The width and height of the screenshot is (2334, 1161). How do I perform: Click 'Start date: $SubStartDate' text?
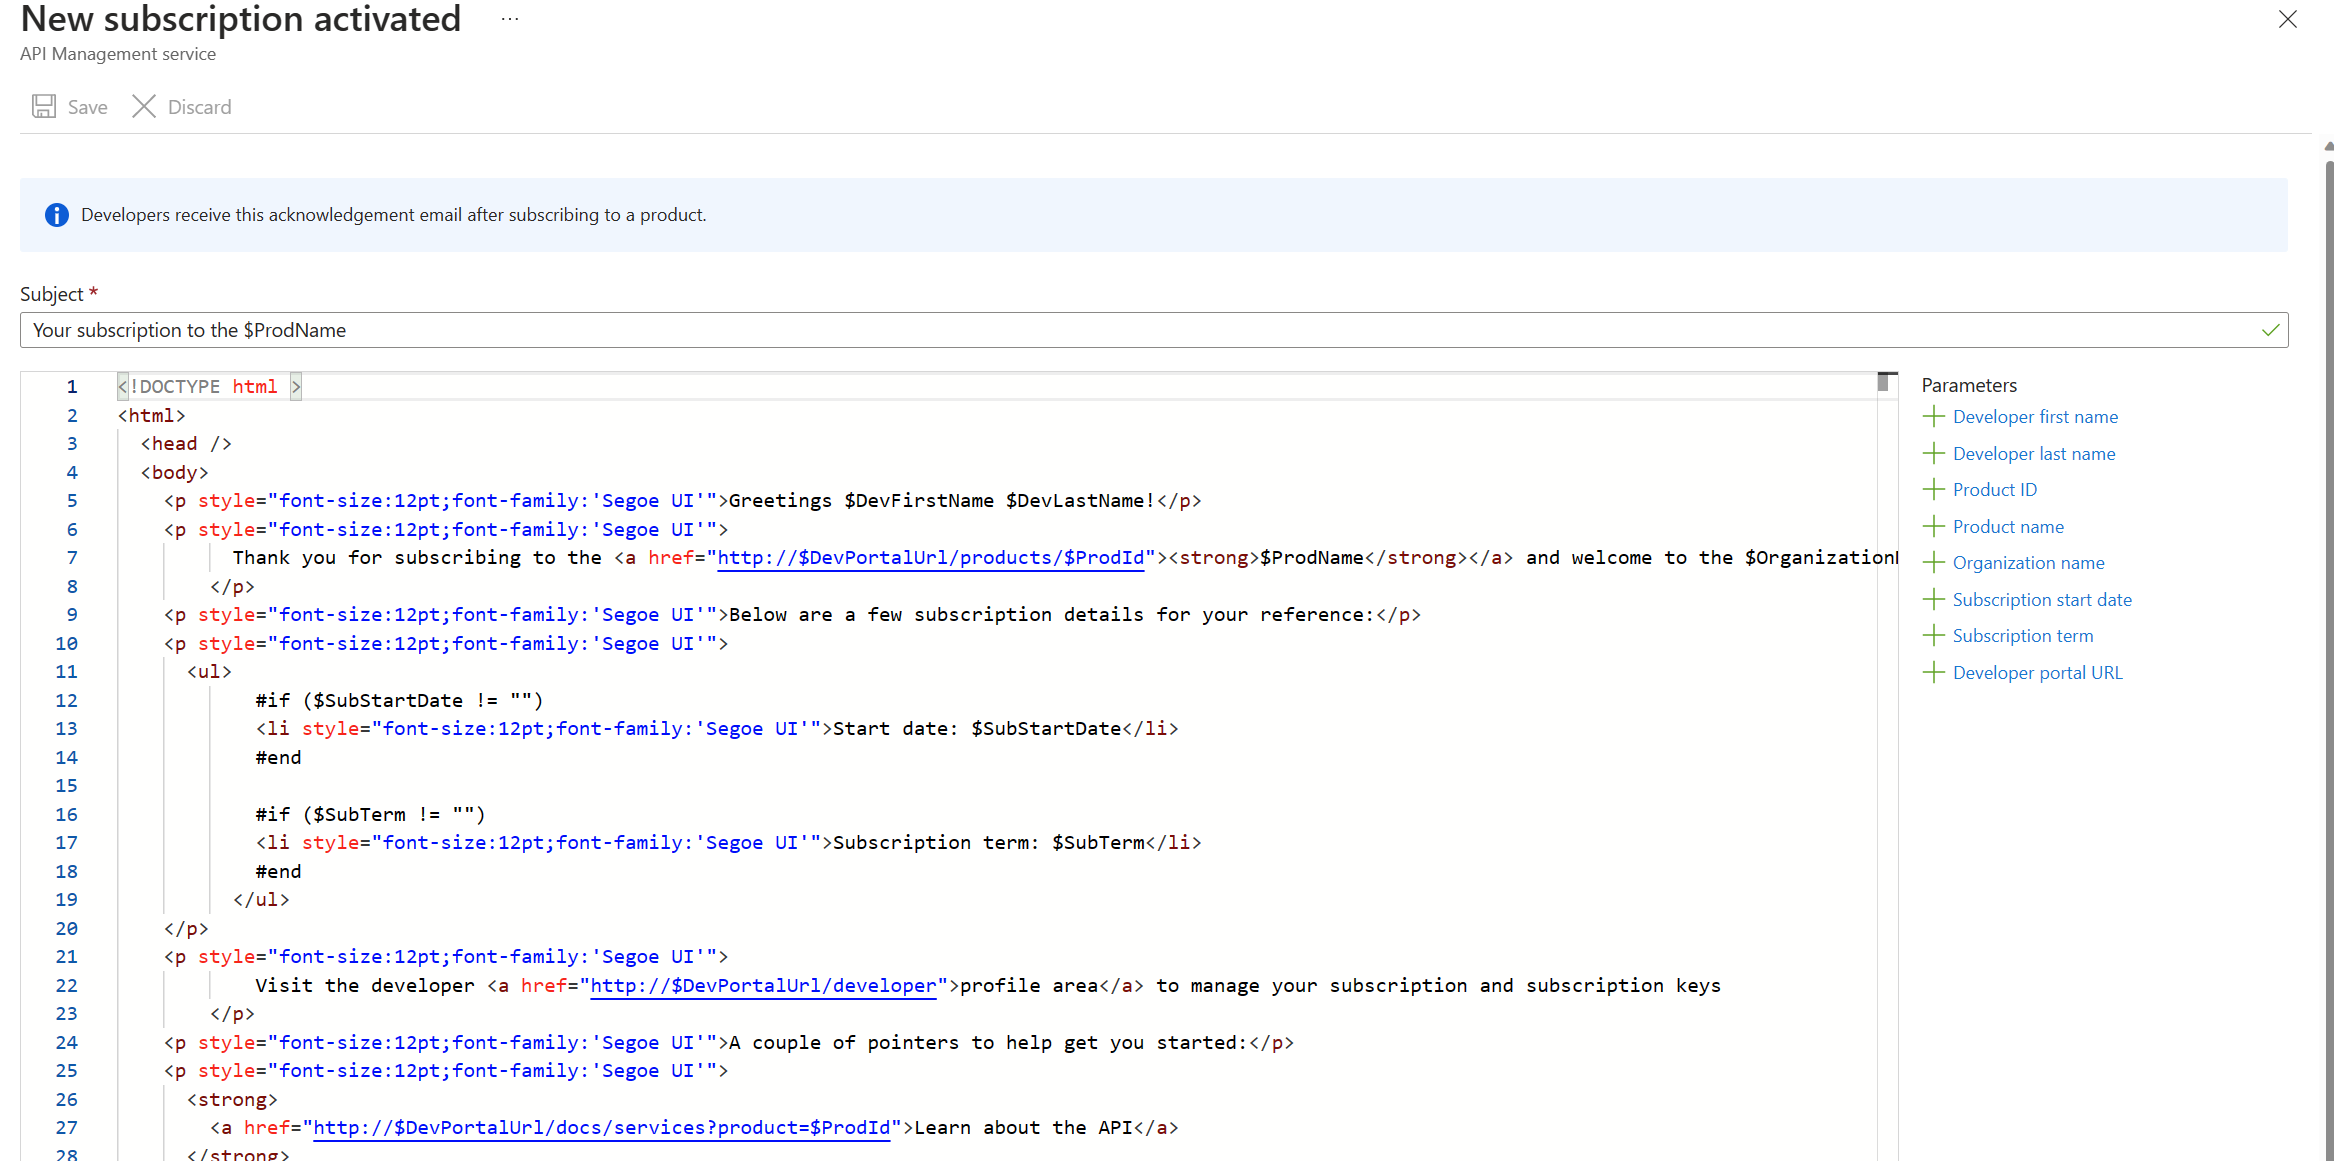pos(977,729)
